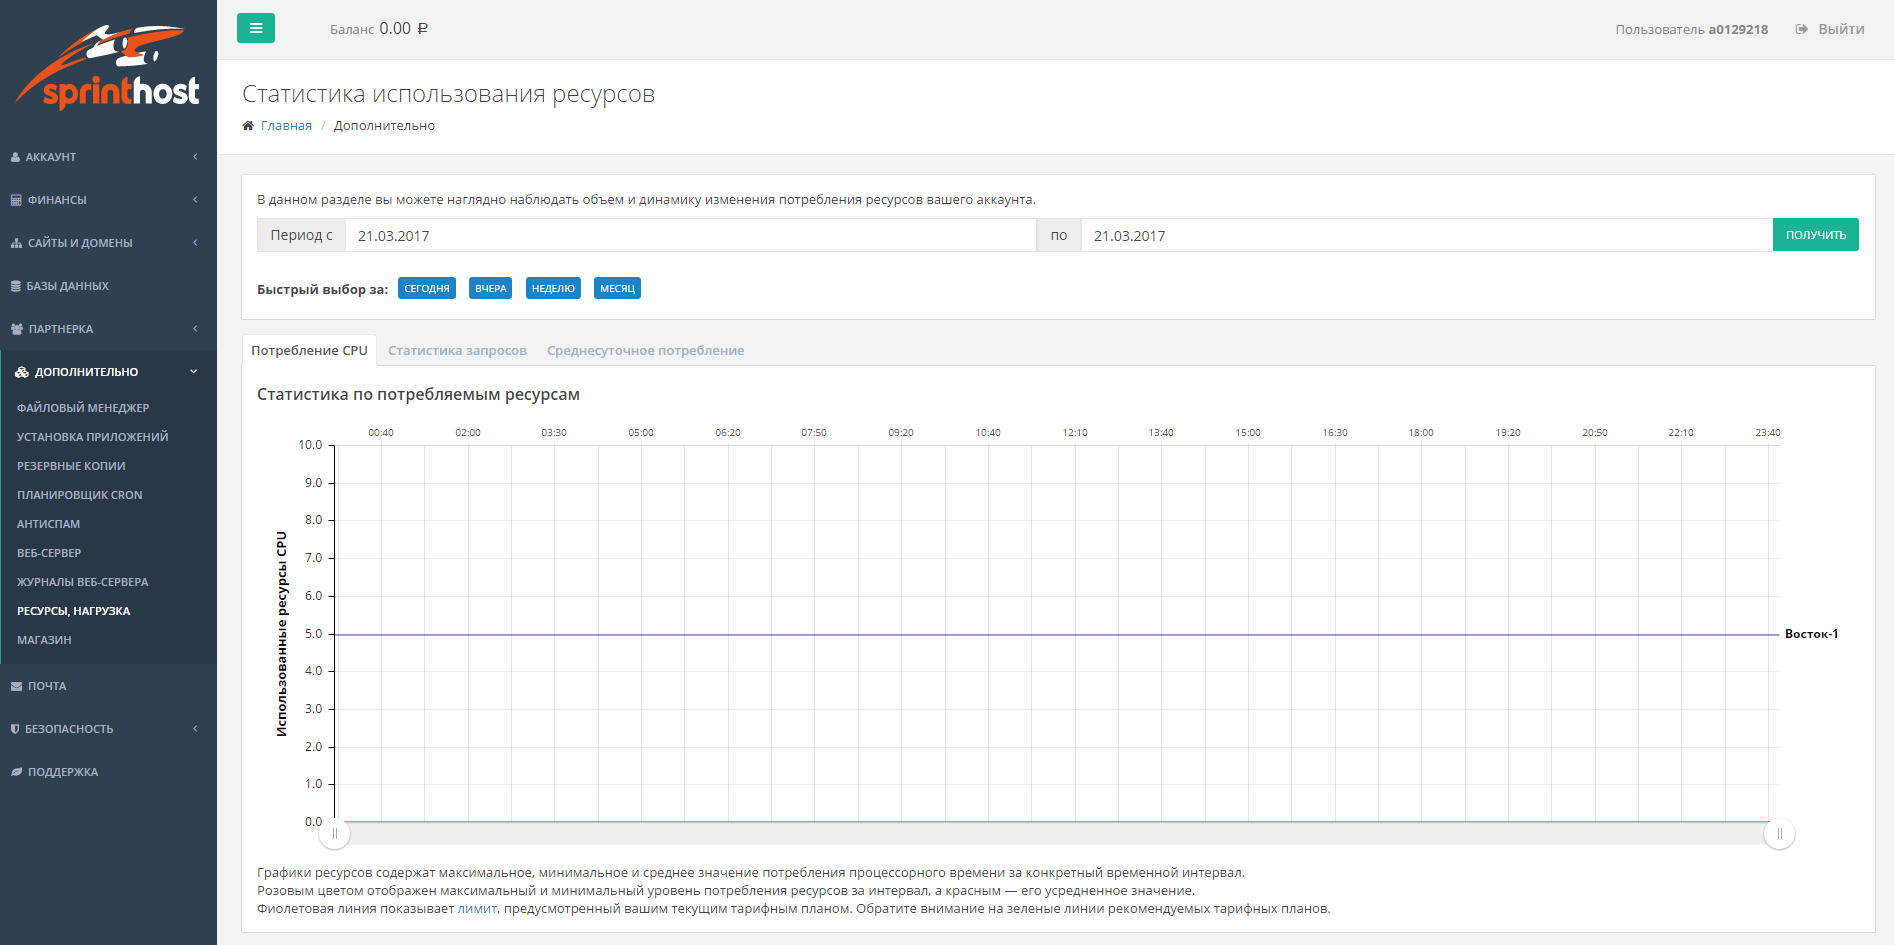Expand the Аккаунт menu chevron
1894x945 pixels.
click(195, 157)
